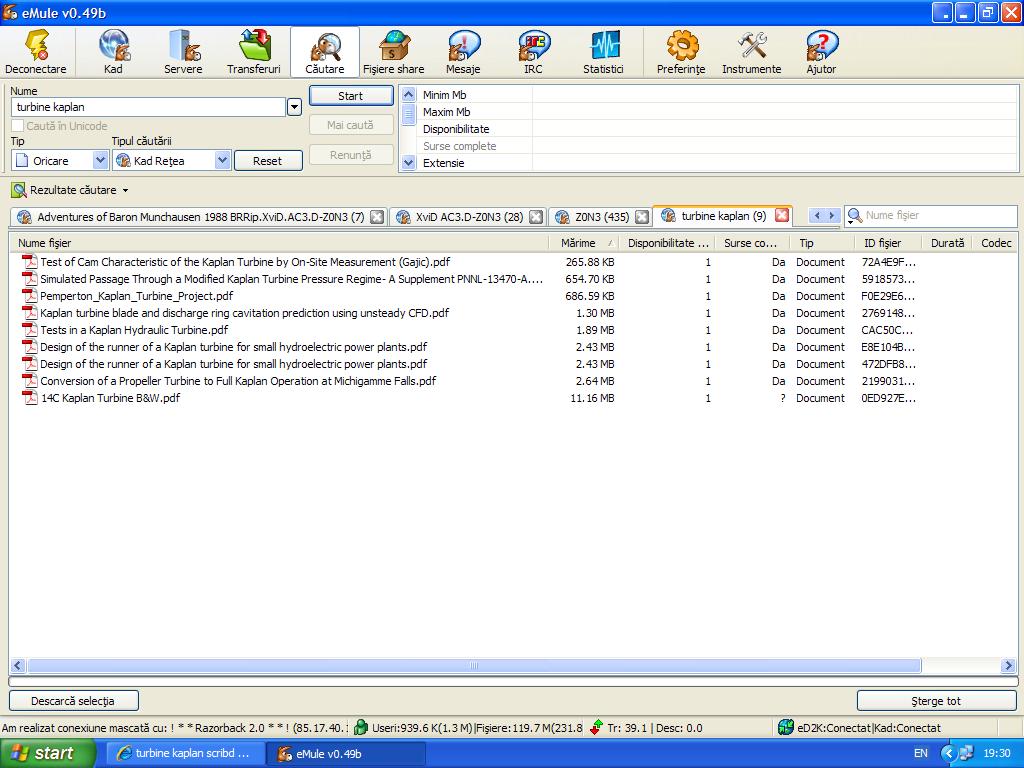Select Conversion of a Propeller Turbine file
The width and height of the screenshot is (1024, 768).
click(238, 381)
